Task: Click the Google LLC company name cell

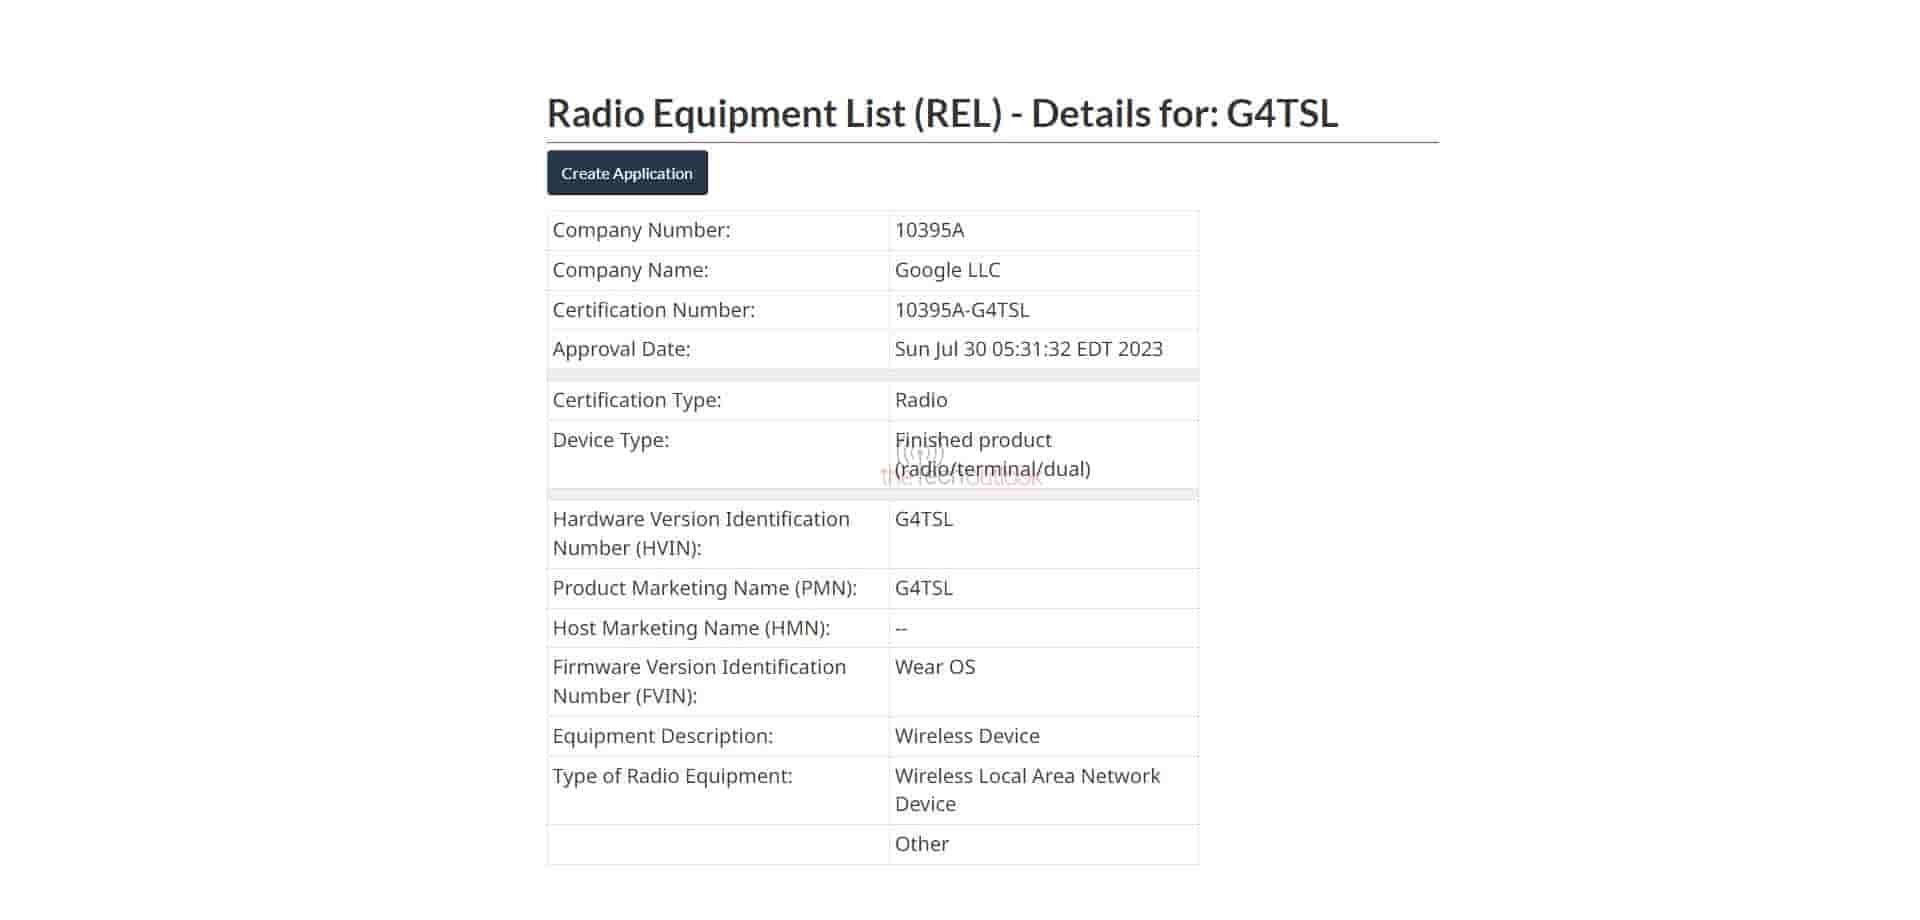Action: tap(947, 270)
